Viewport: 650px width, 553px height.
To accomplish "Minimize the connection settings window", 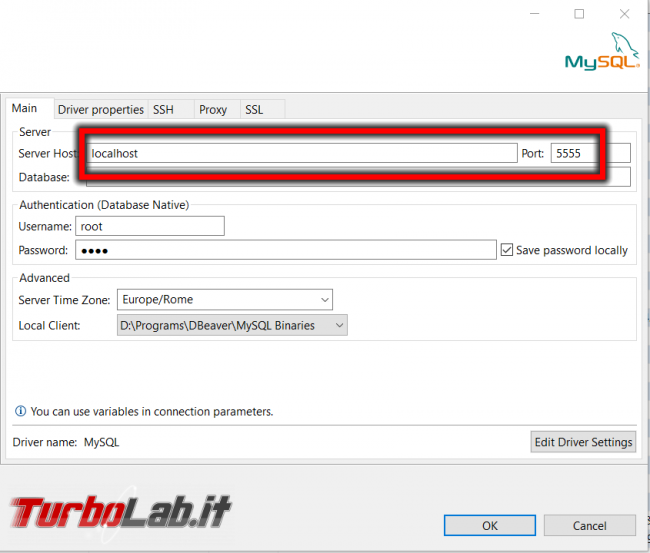I will (x=535, y=14).
